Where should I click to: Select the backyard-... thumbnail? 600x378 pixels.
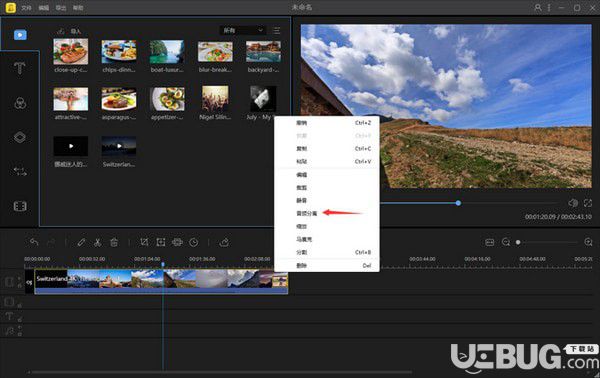[x=263, y=51]
